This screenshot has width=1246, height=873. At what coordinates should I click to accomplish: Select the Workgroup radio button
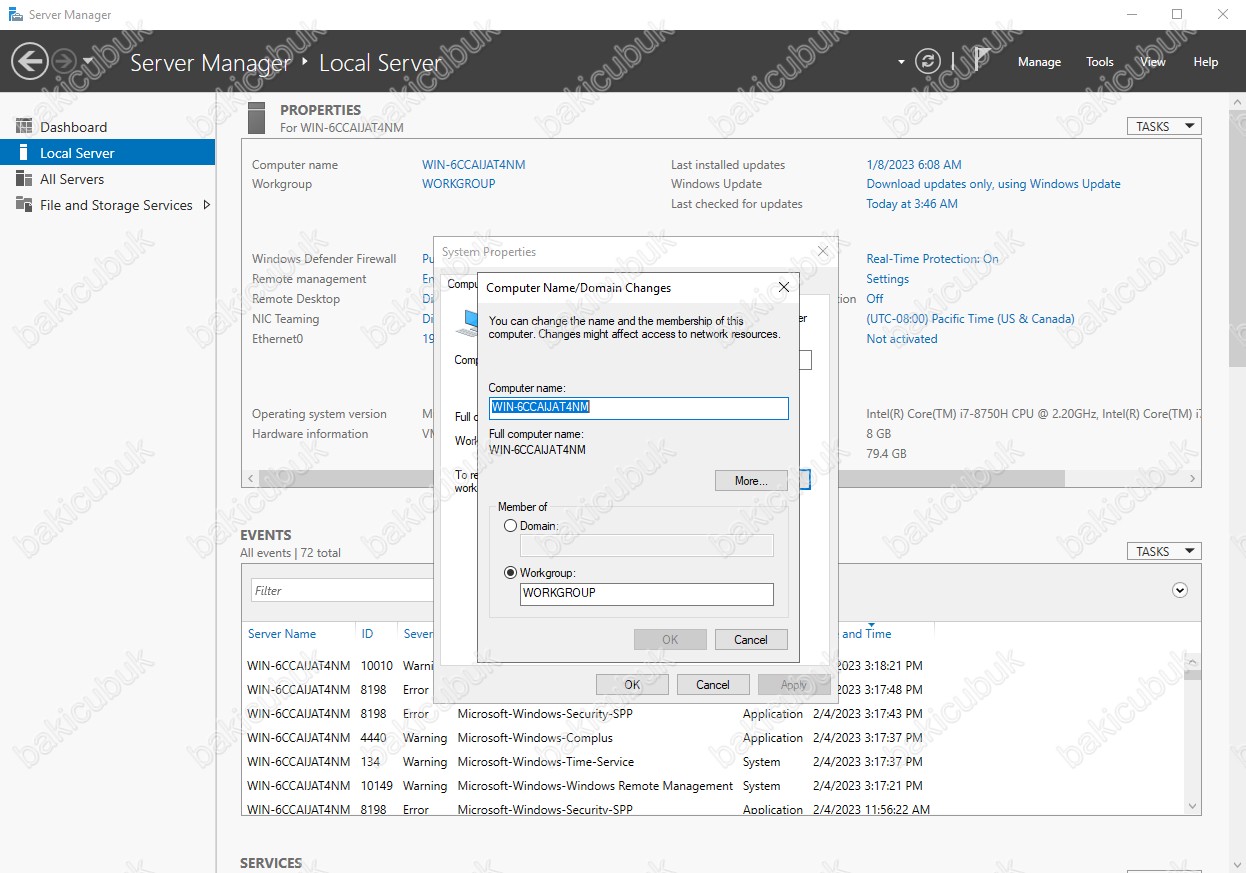(511, 573)
